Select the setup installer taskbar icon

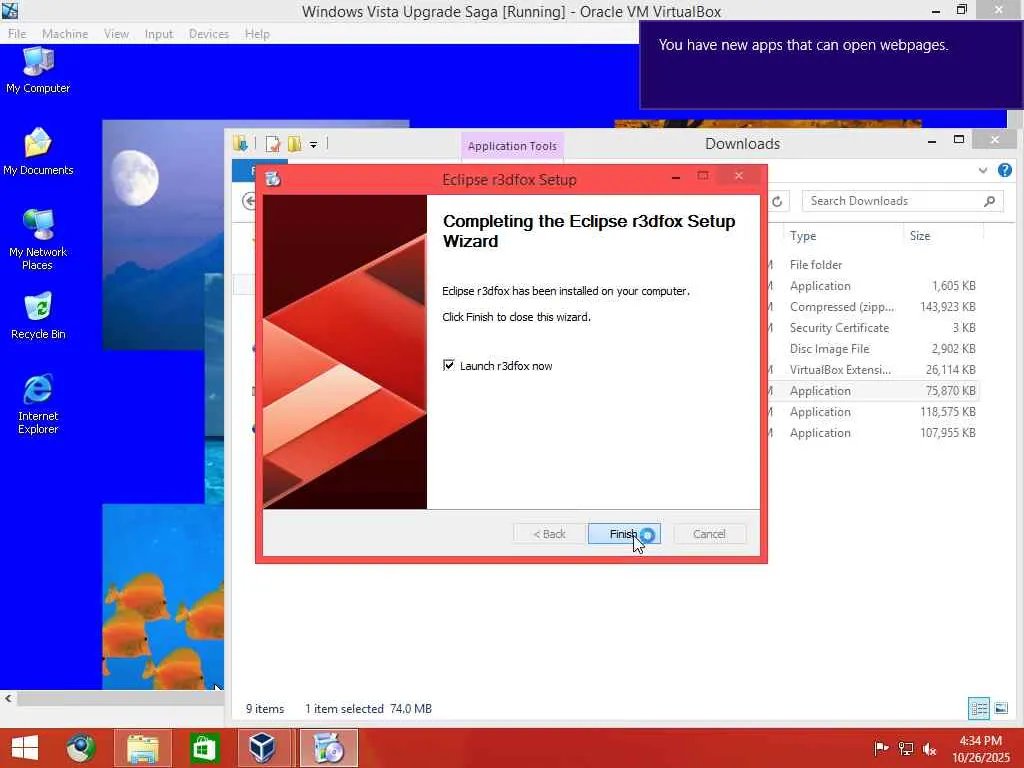(x=328, y=748)
